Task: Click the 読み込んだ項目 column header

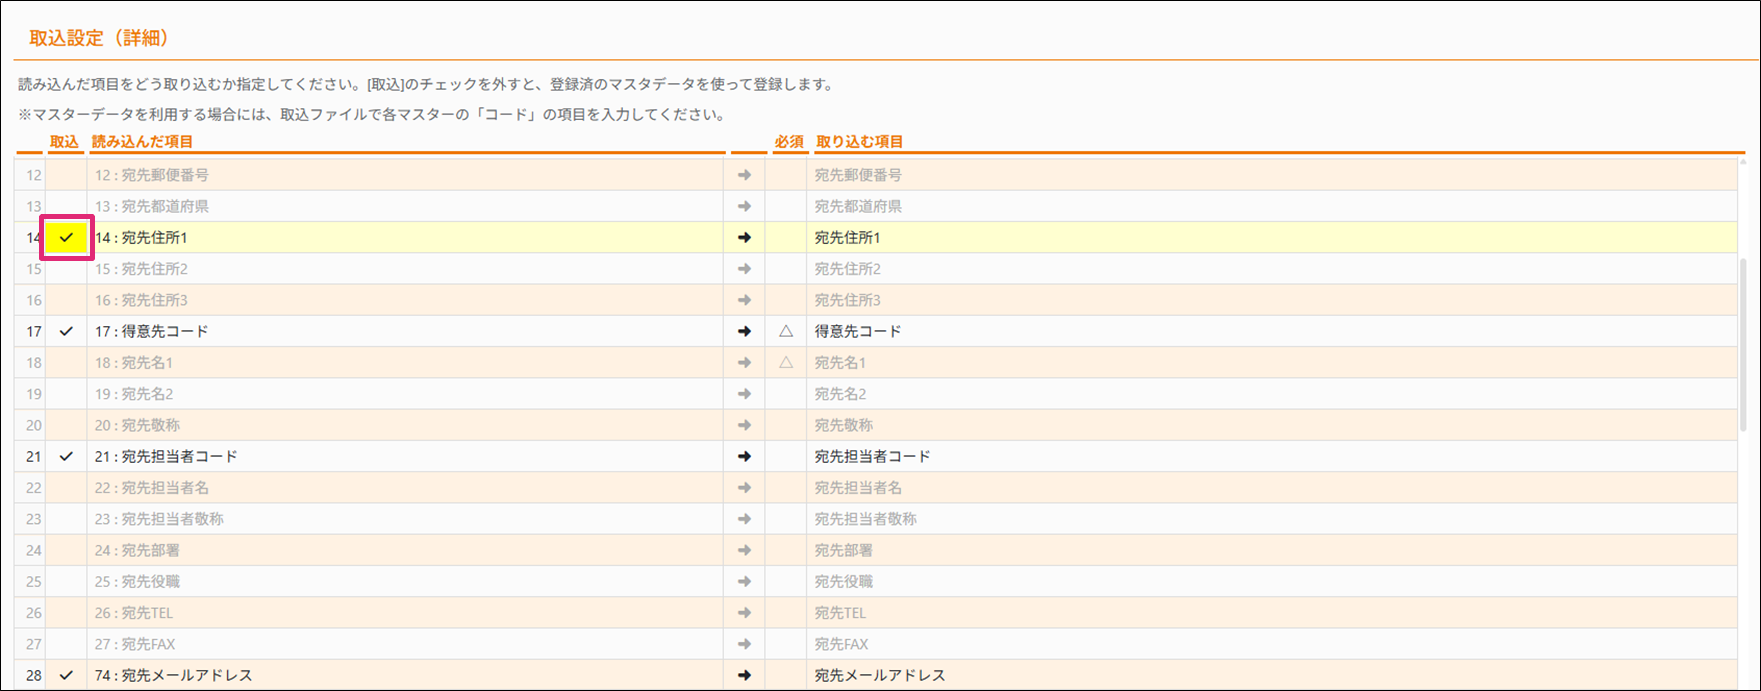Action: pyautogui.click(x=142, y=142)
